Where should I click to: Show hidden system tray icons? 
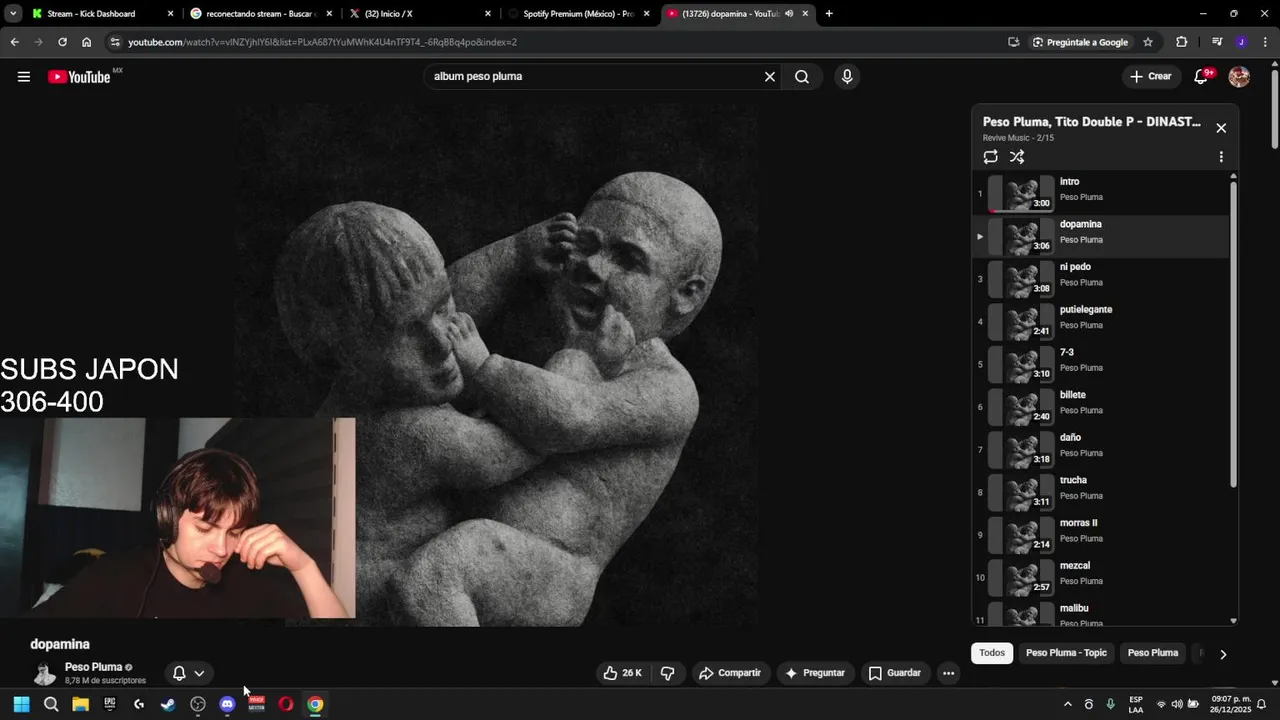pyautogui.click(x=1068, y=704)
